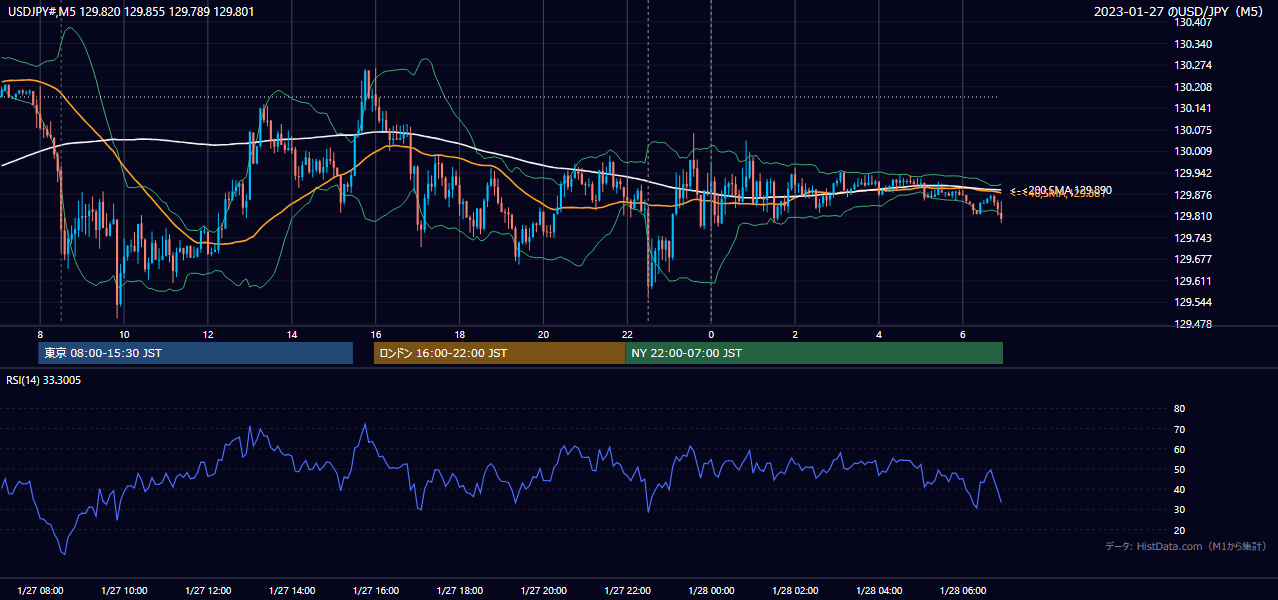This screenshot has width=1278, height=600.
Task: Click the 1/27 10:00 date label
Action: pos(124,590)
